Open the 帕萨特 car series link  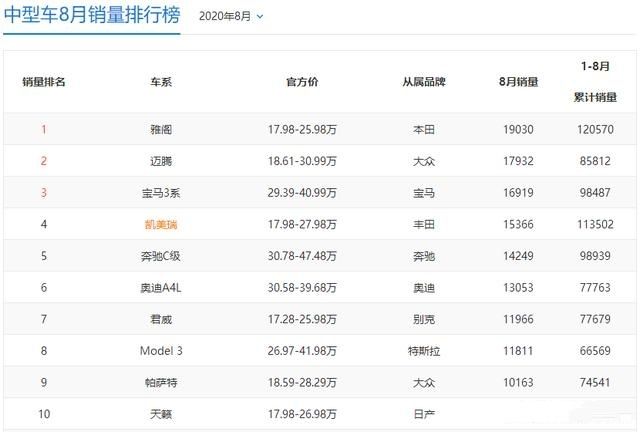pyautogui.click(x=161, y=383)
